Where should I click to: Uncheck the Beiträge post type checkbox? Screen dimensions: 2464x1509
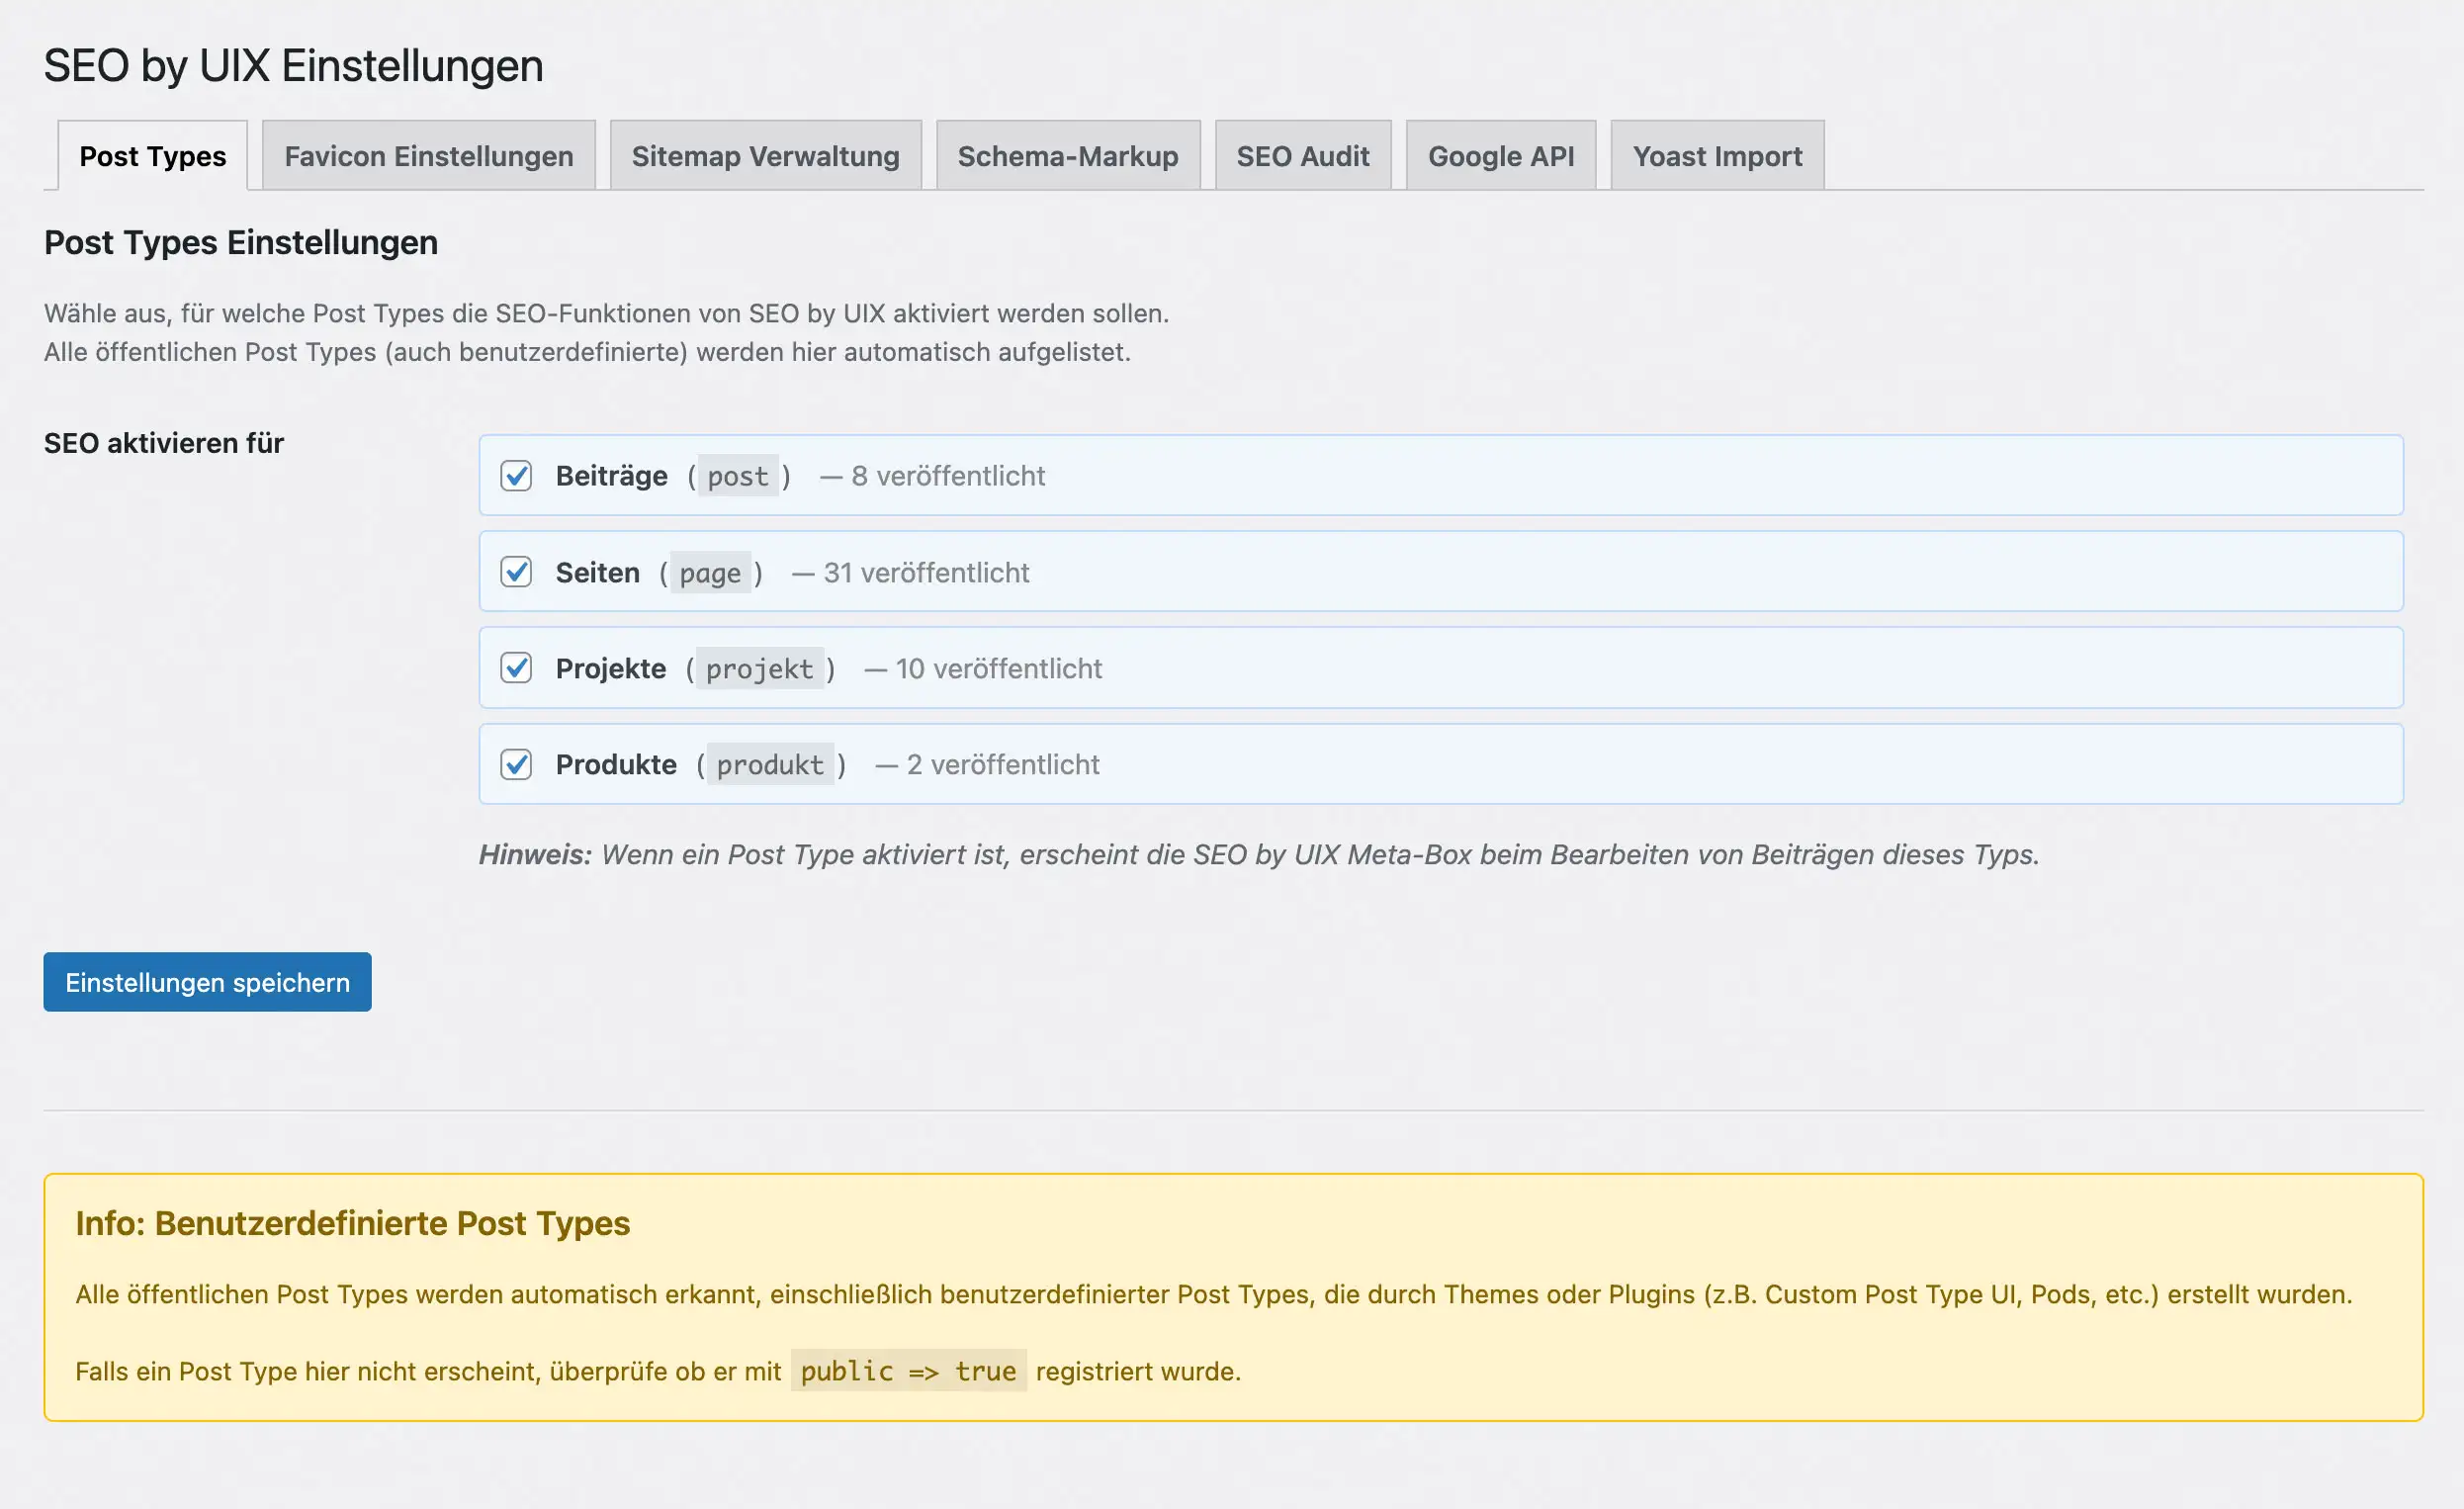[516, 476]
